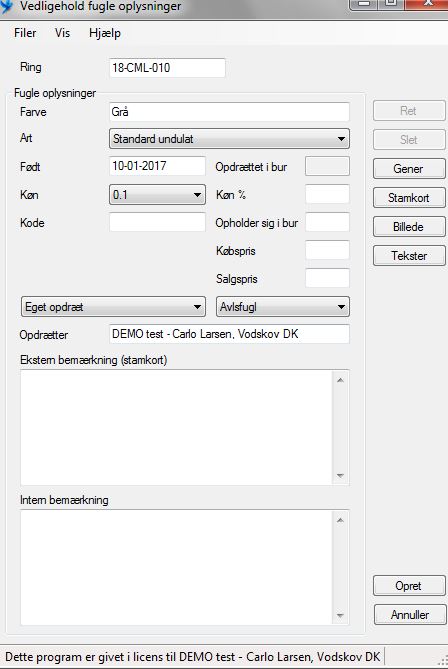Click the Født date field
This screenshot has height=669, width=448.
157,166
